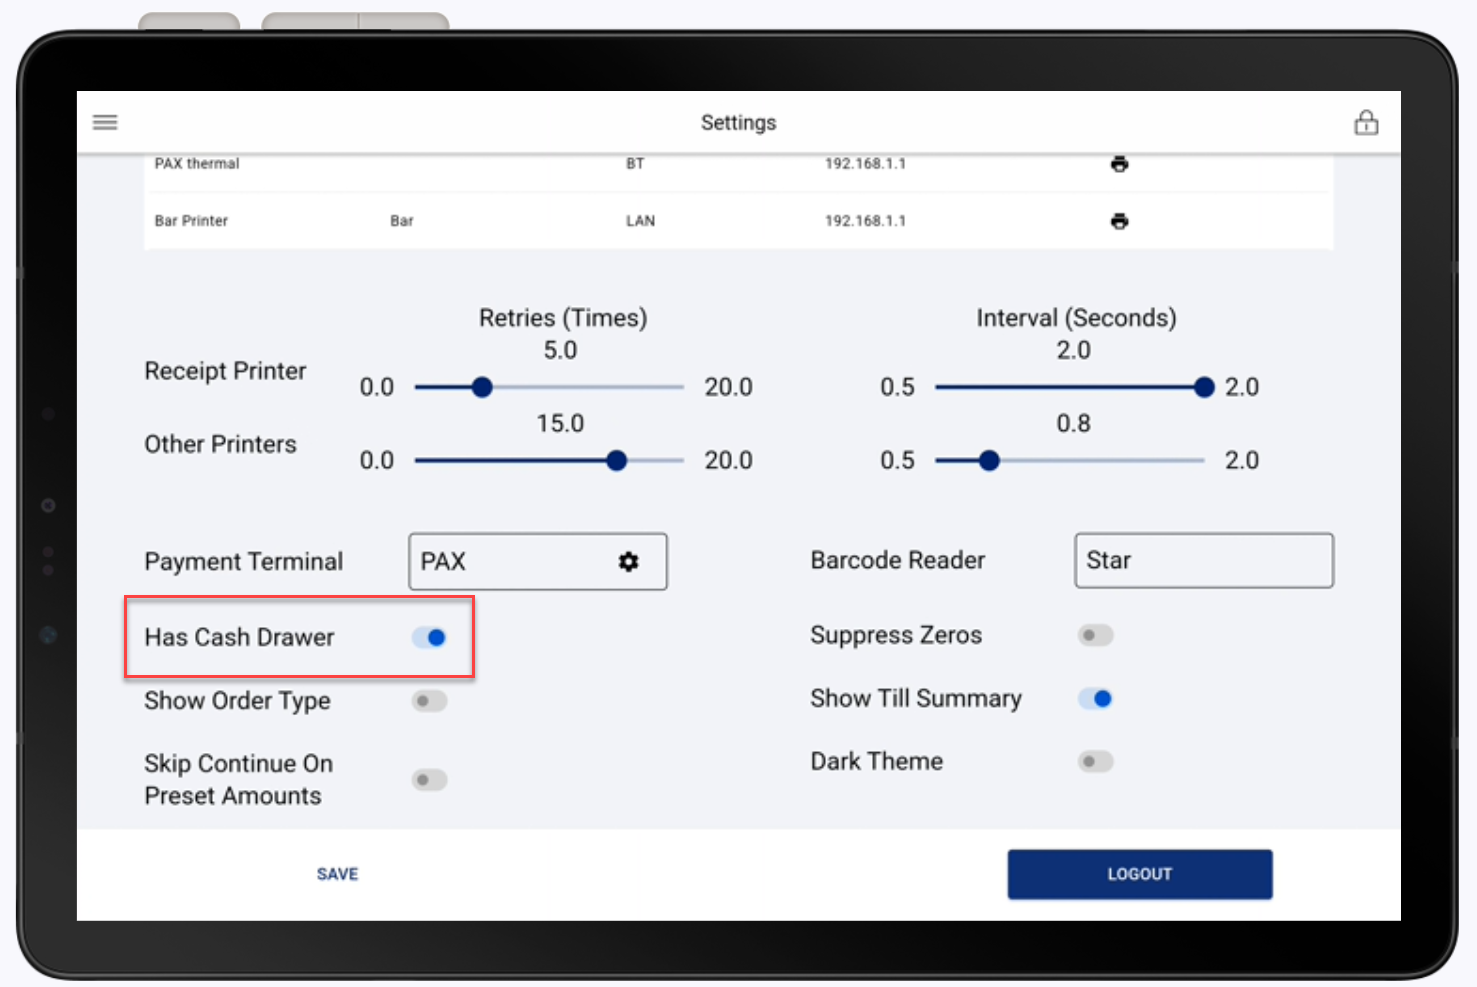
Task: Click SAVE to save settings
Action: (x=337, y=873)
